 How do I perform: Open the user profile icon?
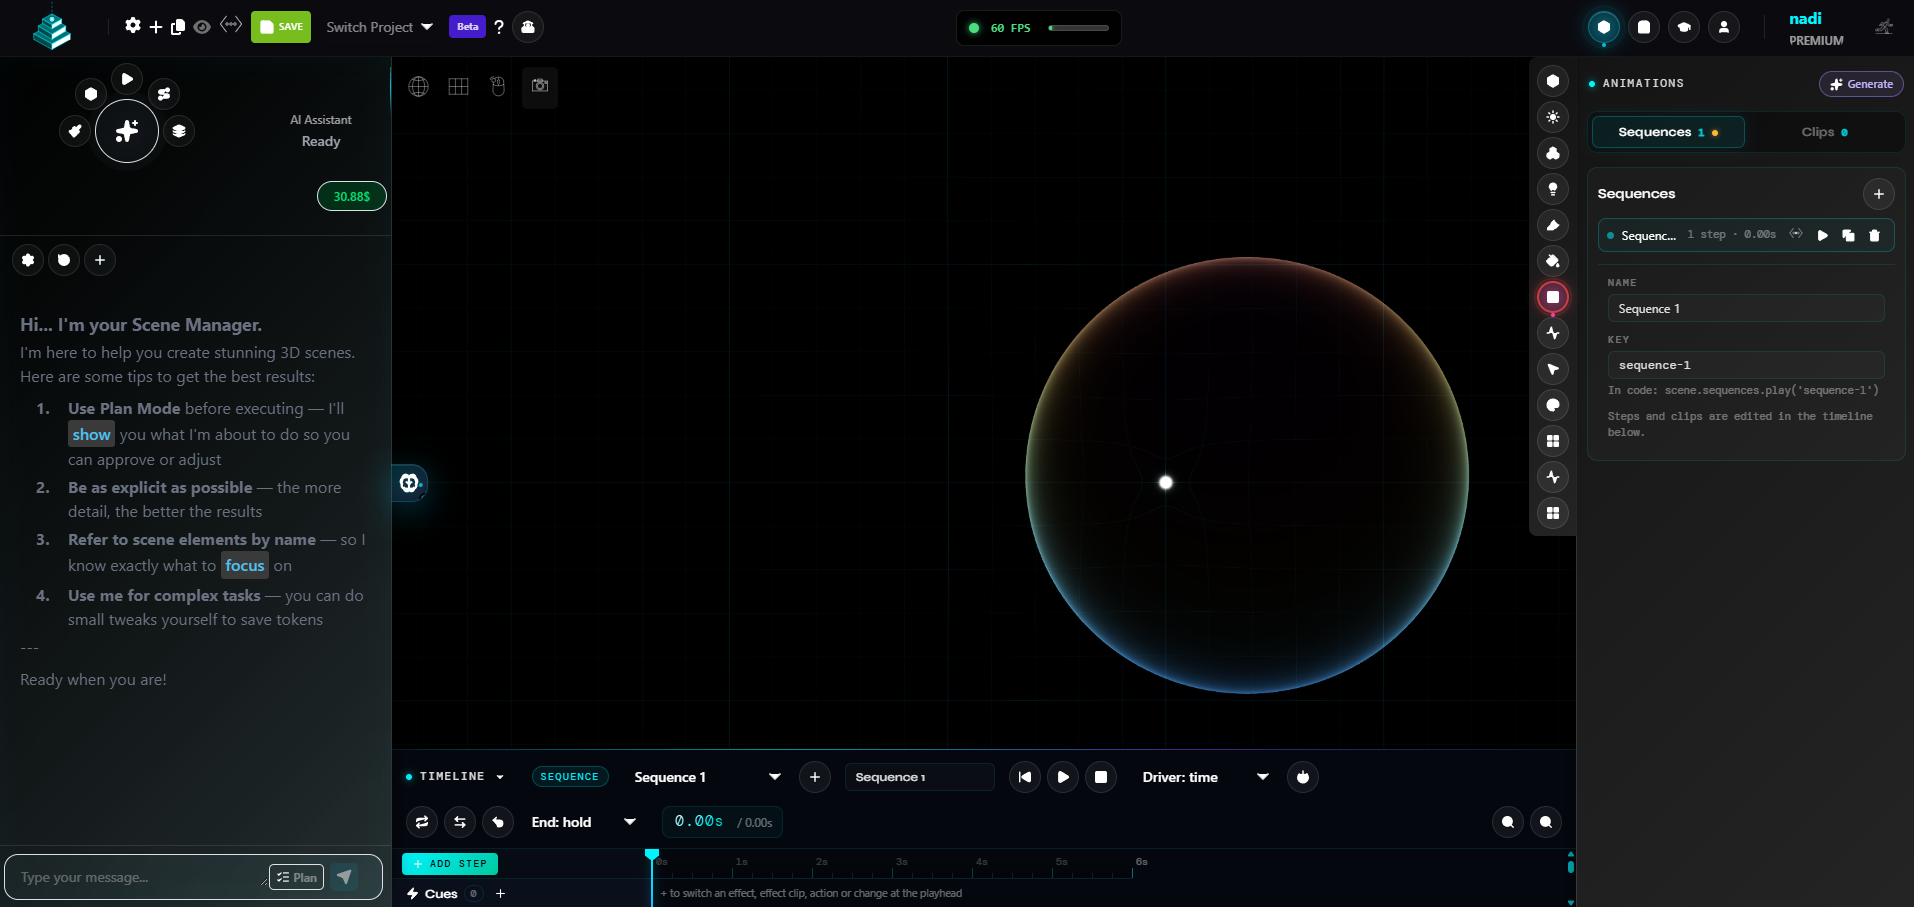pyautogui.click(x=1724, y=27)
